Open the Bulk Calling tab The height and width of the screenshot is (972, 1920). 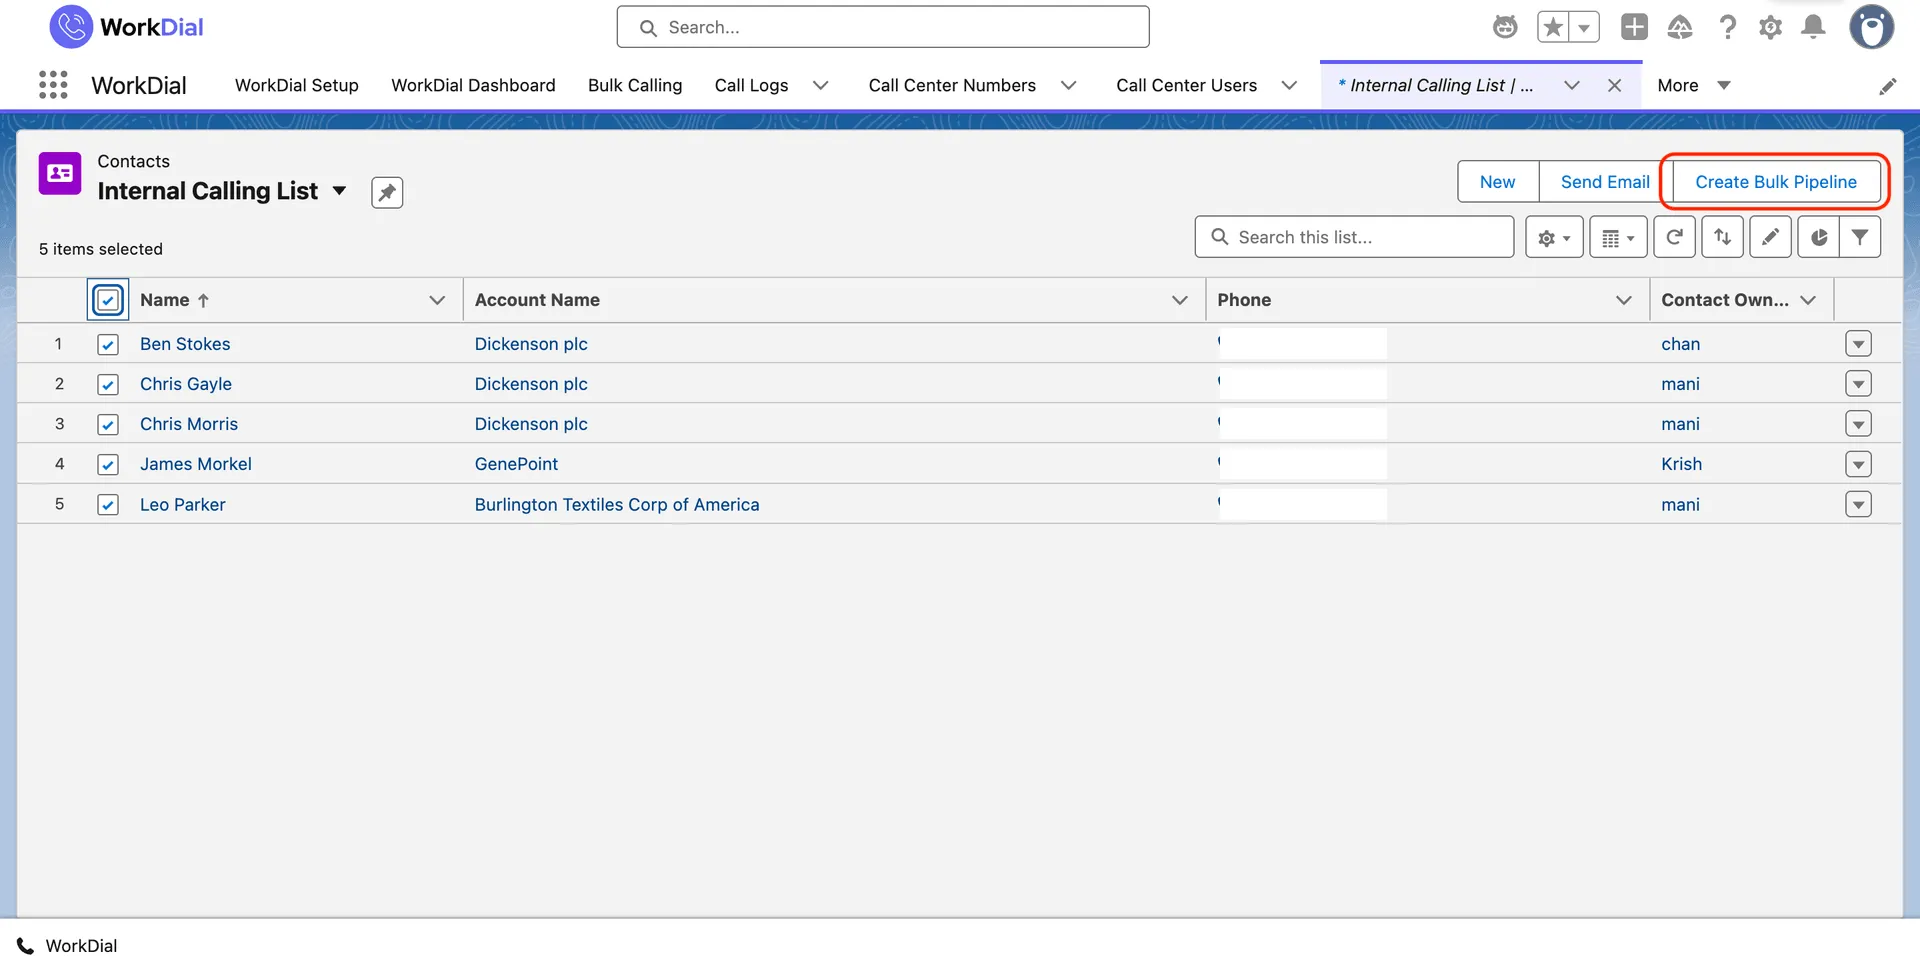tap(635, 85)
